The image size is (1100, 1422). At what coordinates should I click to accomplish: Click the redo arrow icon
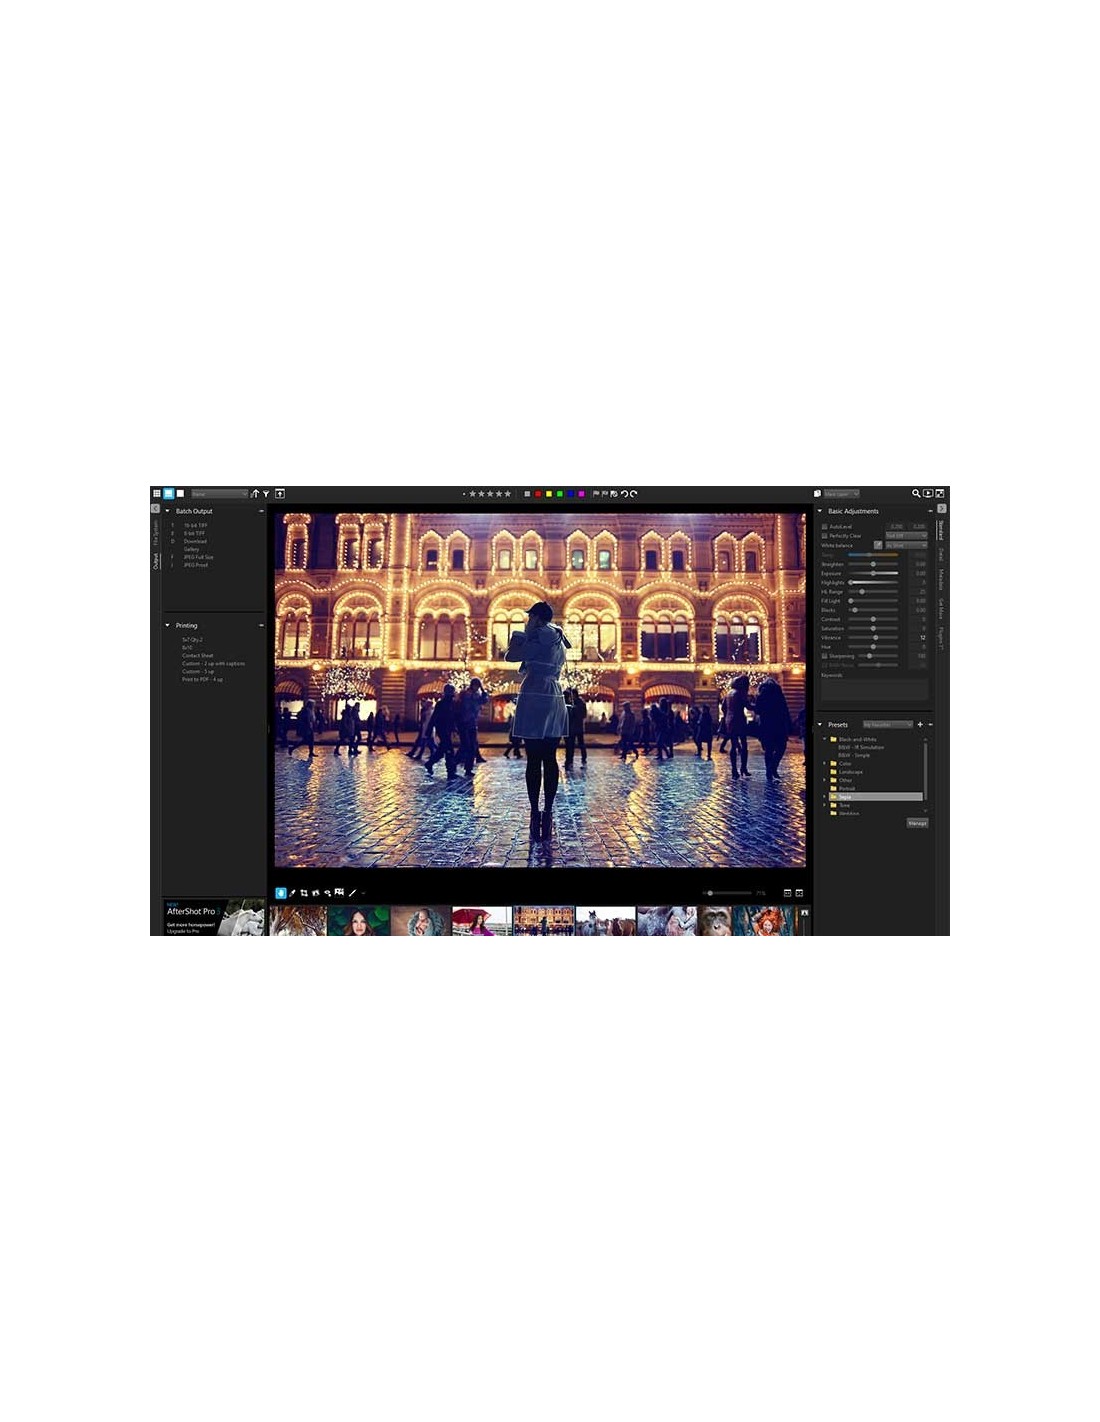click(x=633, y=494)
